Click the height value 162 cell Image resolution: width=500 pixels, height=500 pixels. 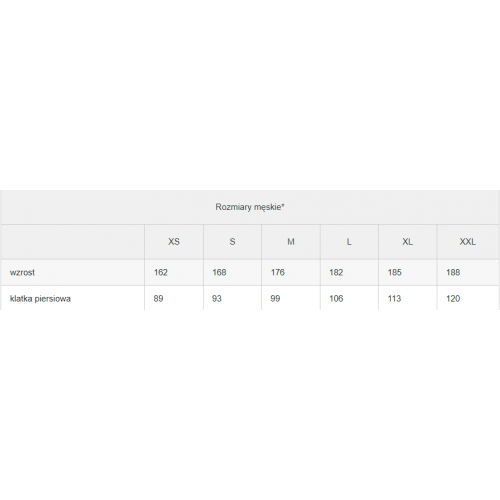(174, 273)
